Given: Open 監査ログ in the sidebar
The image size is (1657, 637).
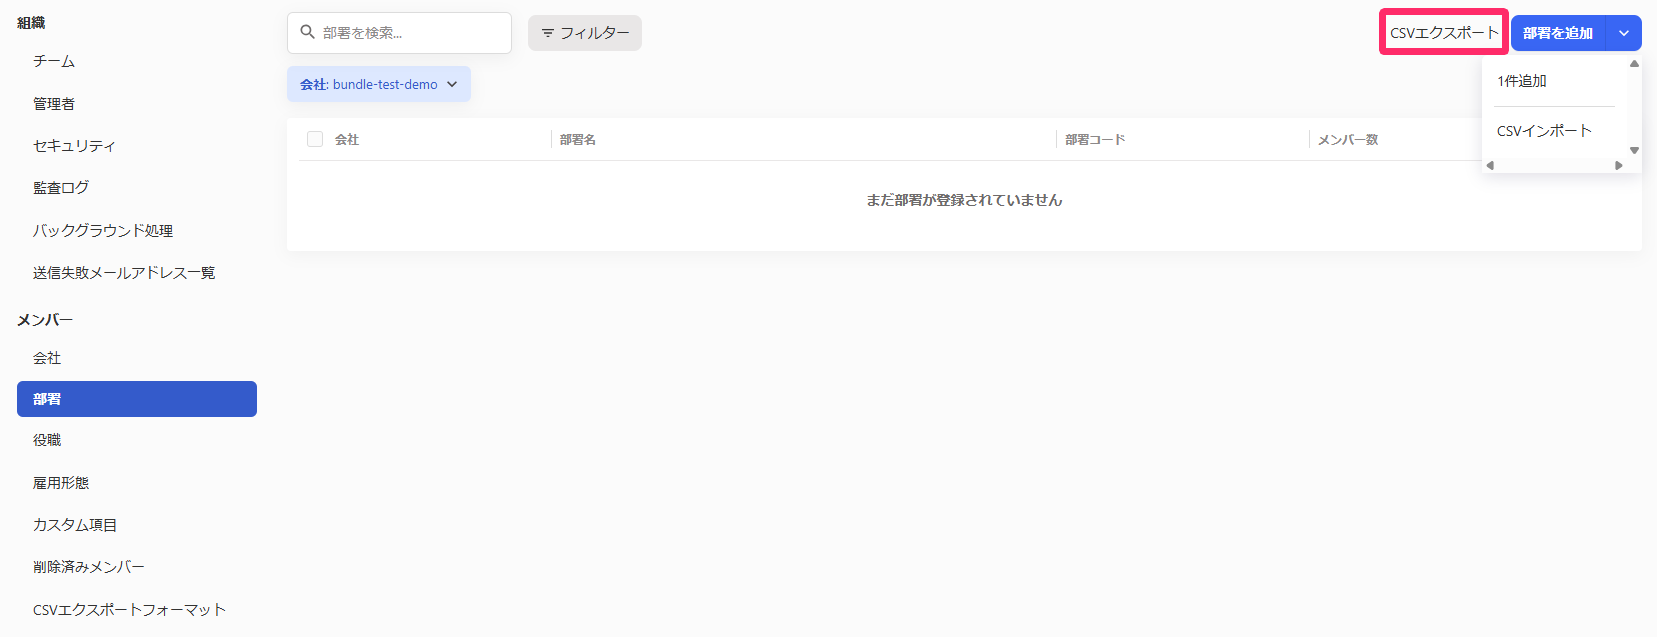Looking at the screenshot, I should coord(61,188).
